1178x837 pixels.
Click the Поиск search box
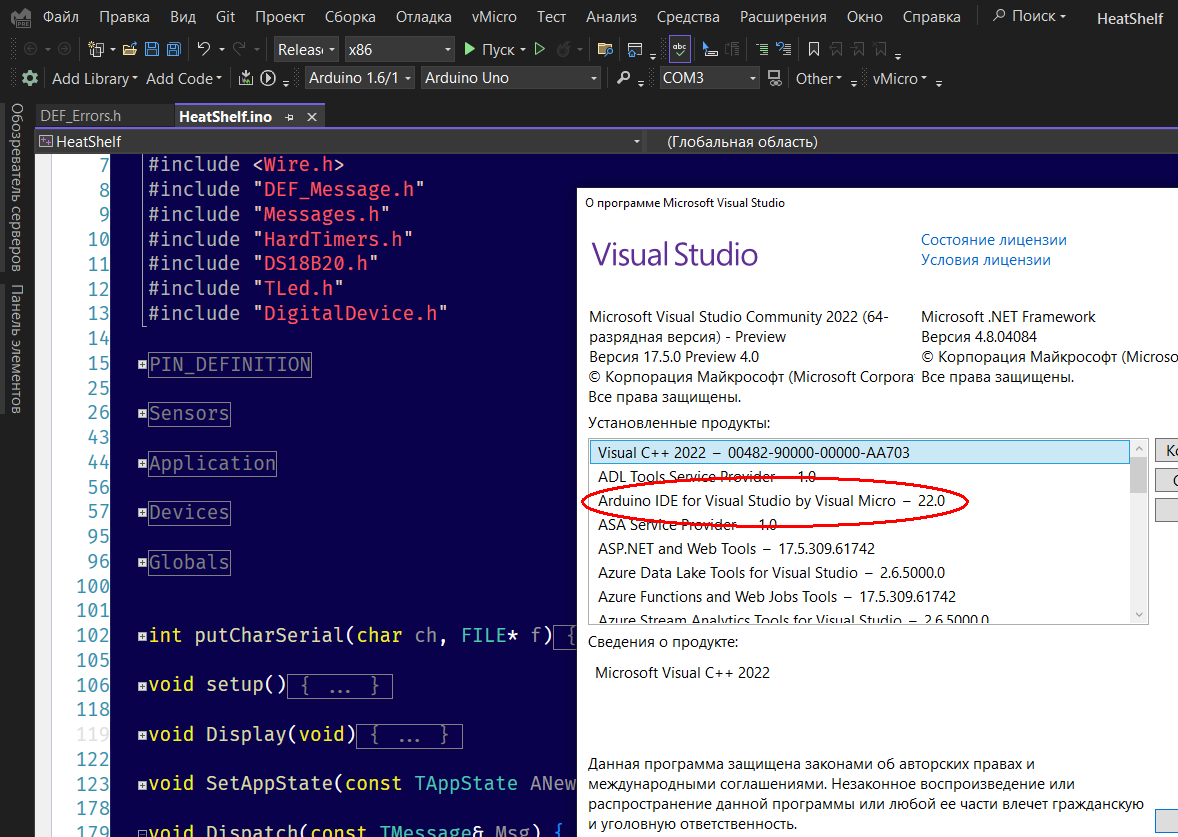point(1029,16)
